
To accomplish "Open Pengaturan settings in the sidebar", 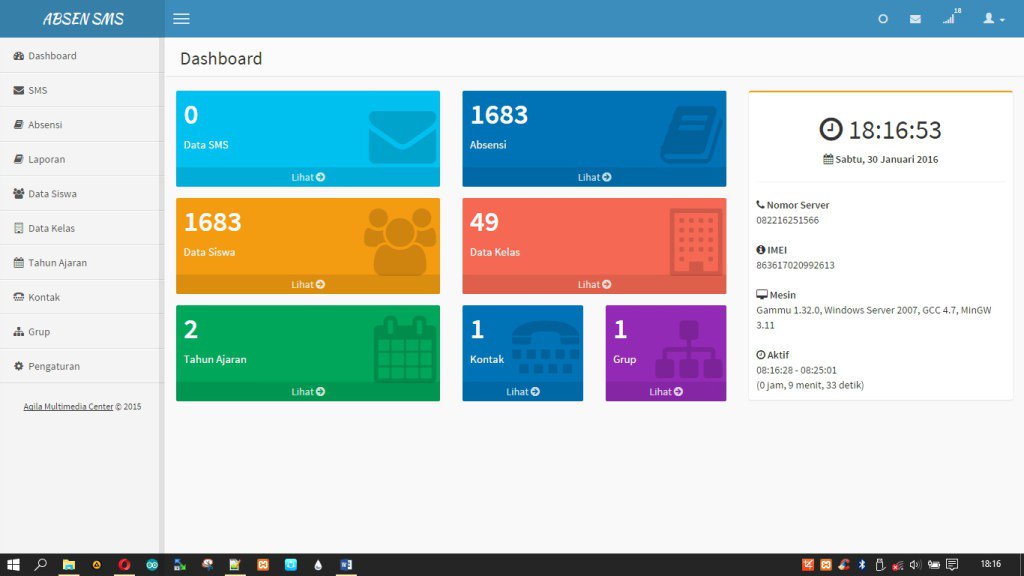I will click(80, 366).
